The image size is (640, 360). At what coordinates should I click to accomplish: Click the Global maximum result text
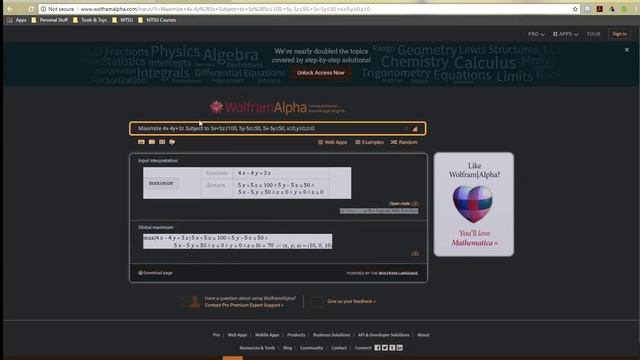(238, 241)
